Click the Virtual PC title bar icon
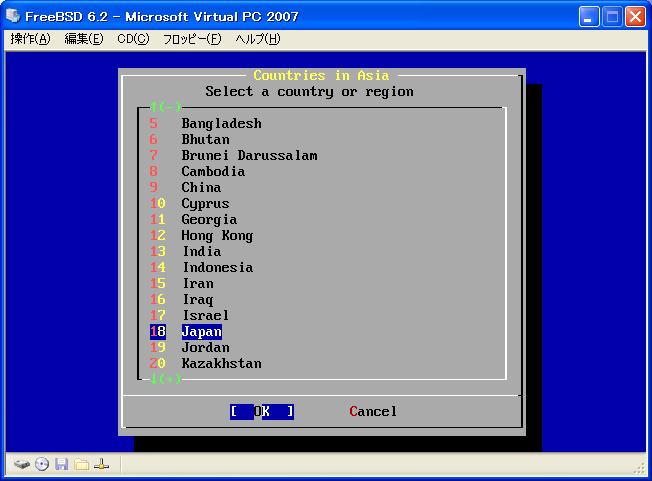652x481 pixels. pyautogui.click(x=13, y=16)
